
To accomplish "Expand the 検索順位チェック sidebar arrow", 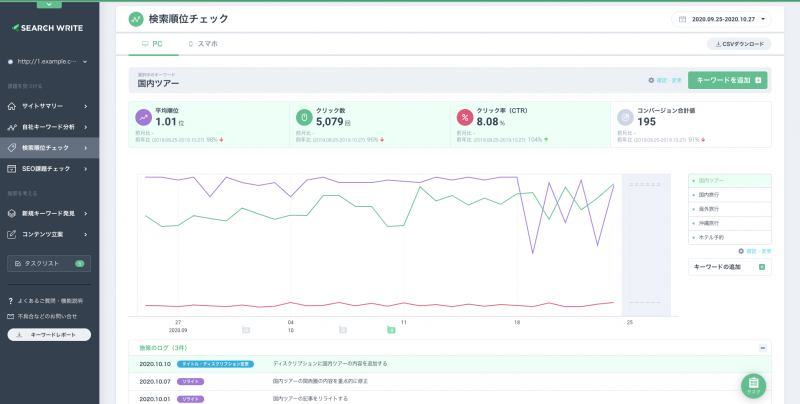I will coord(85,148).
